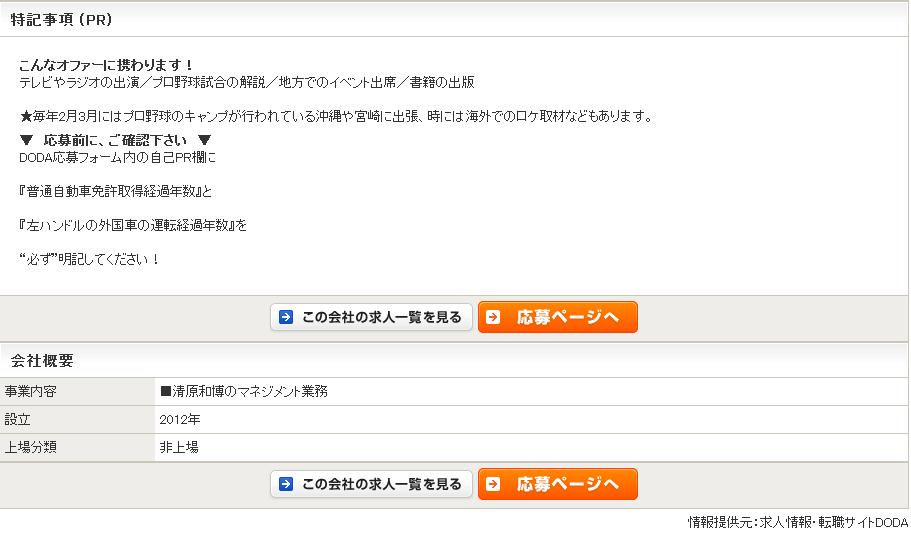Click the 設立 row label
The width and height of the screenshot is (911, 539).
(18, 420)
